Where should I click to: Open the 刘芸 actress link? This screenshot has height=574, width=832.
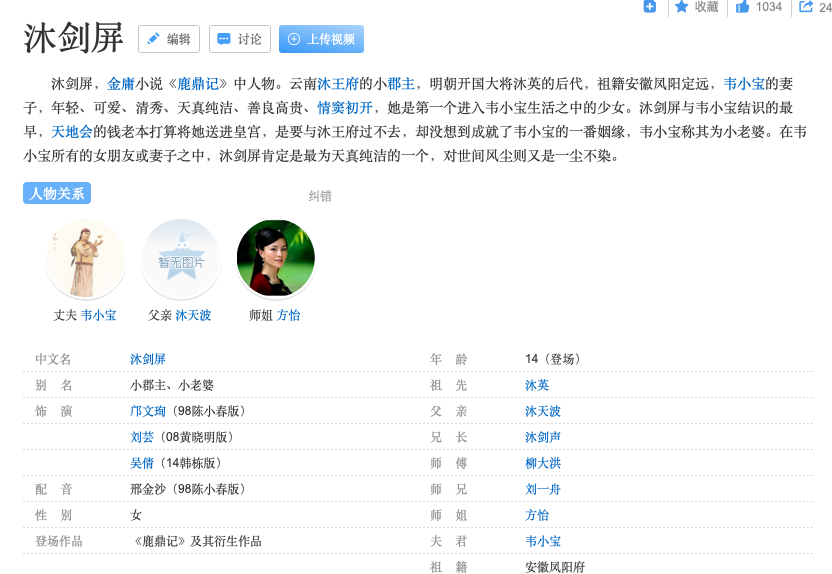tap(142, 437)
